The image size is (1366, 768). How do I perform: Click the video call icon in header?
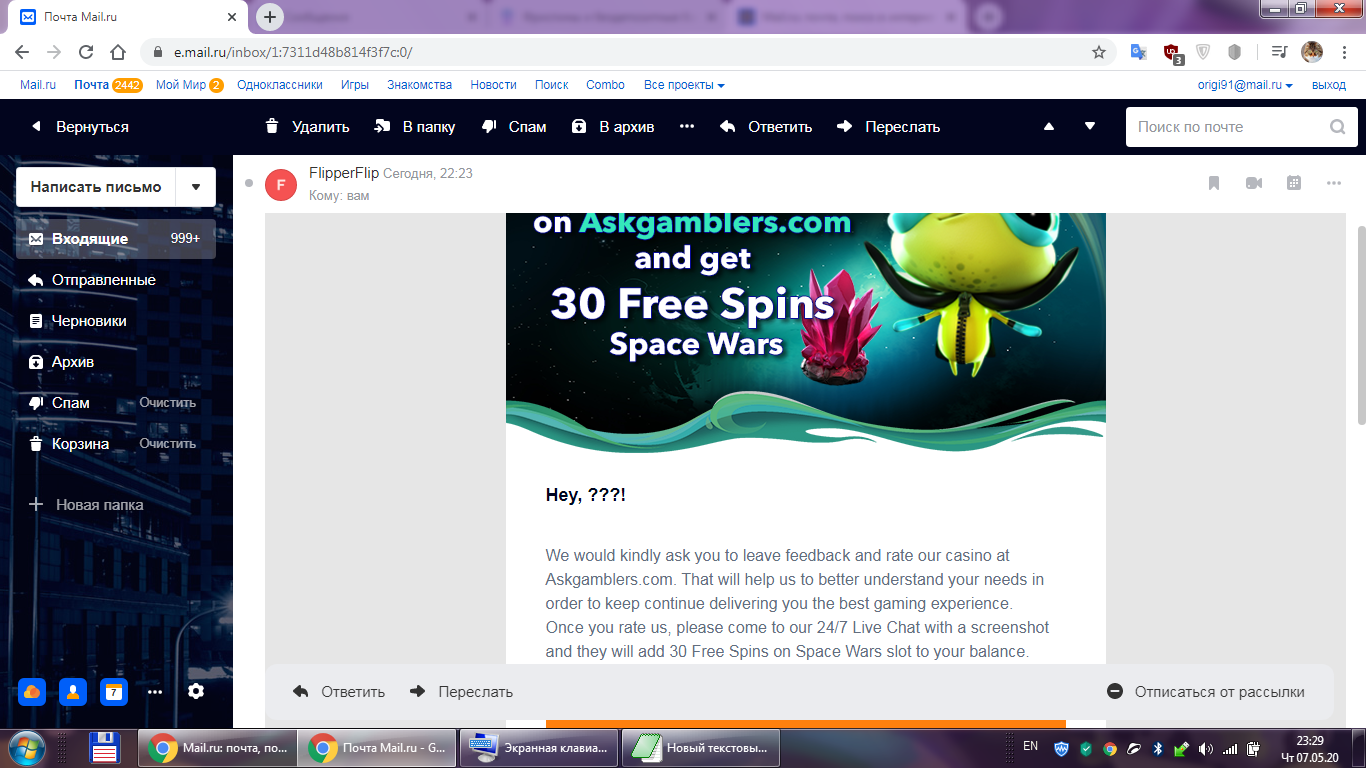[x=1254, y=183]
